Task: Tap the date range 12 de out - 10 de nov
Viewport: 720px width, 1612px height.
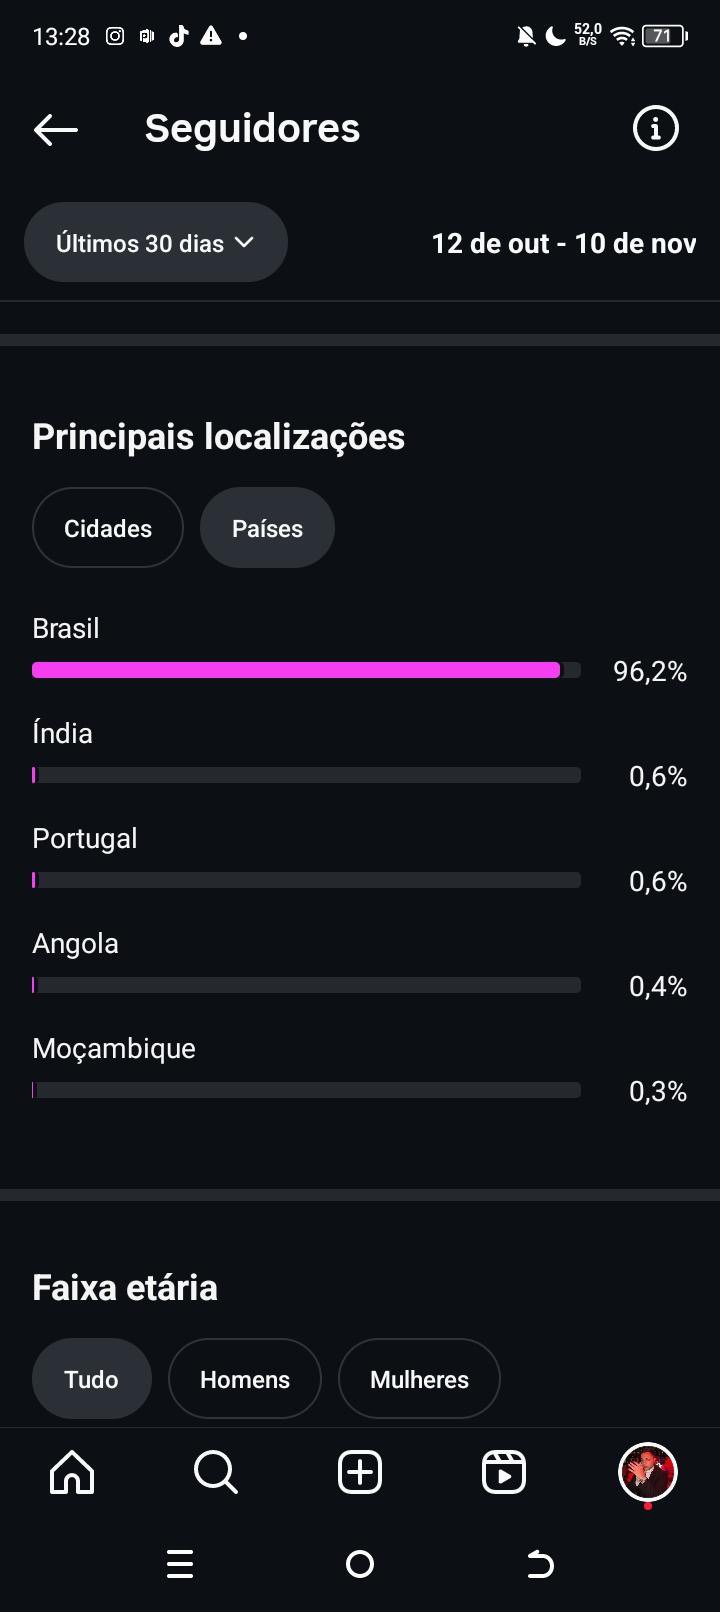Action: [564, 244]
